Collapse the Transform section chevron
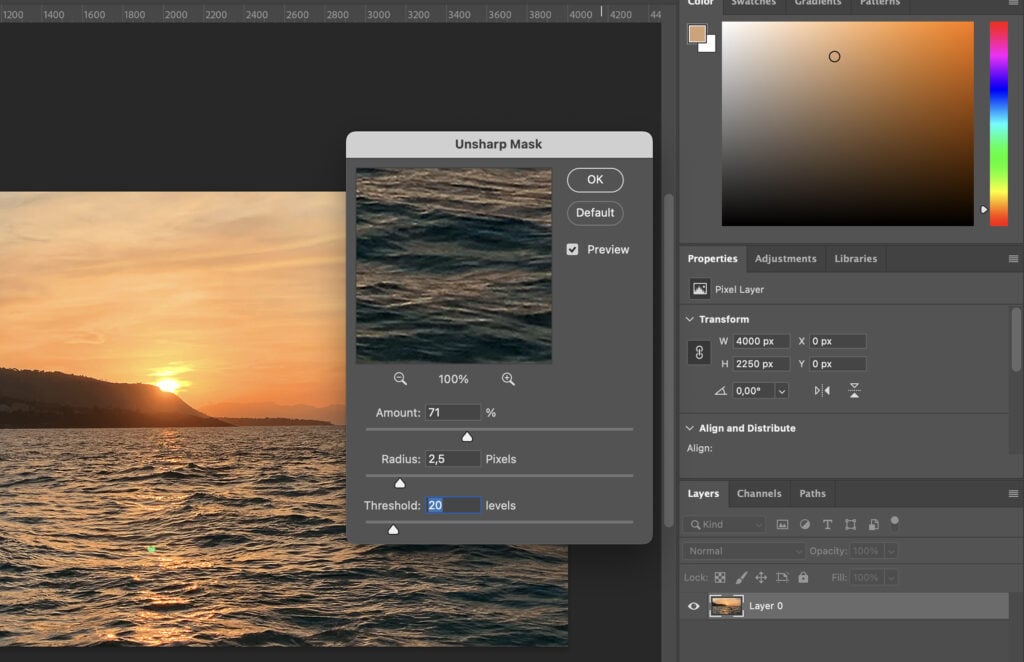 click(x=689, y=319)
